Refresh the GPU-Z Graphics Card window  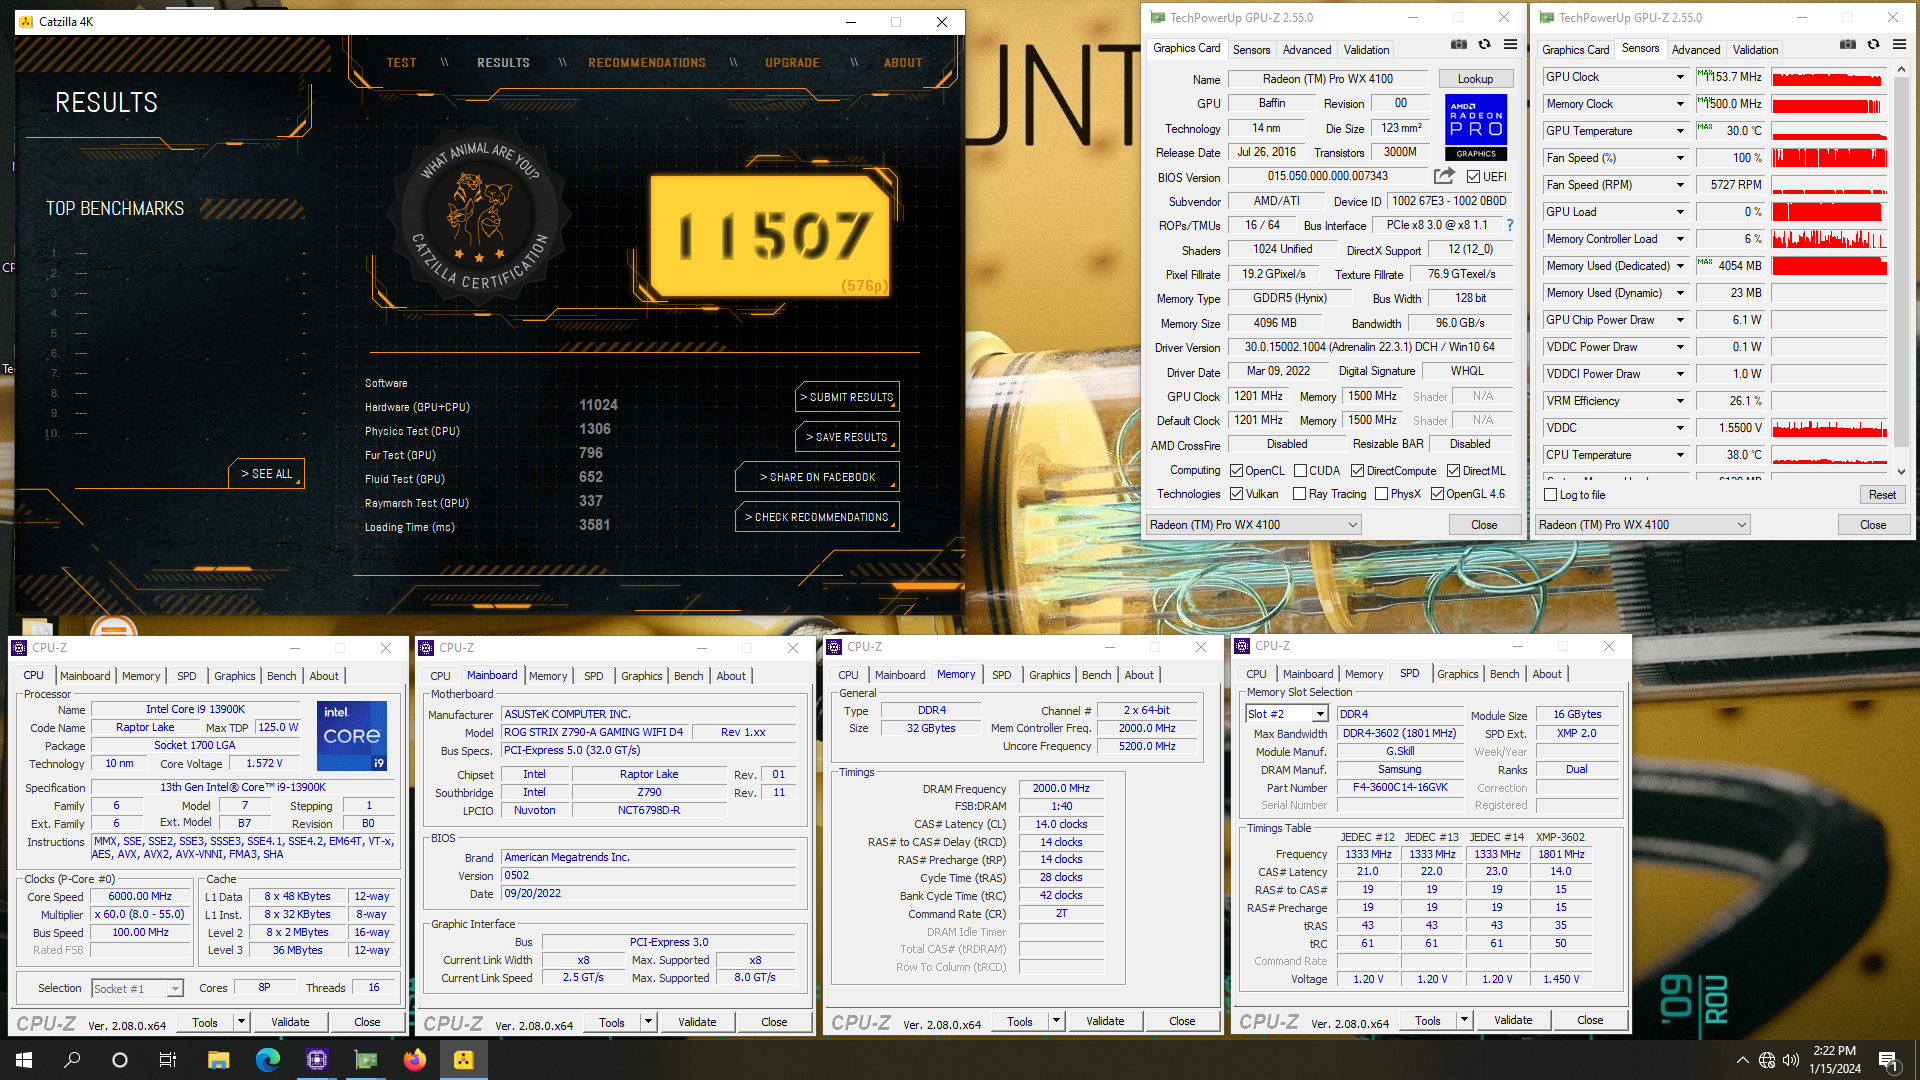point(1484,45)
